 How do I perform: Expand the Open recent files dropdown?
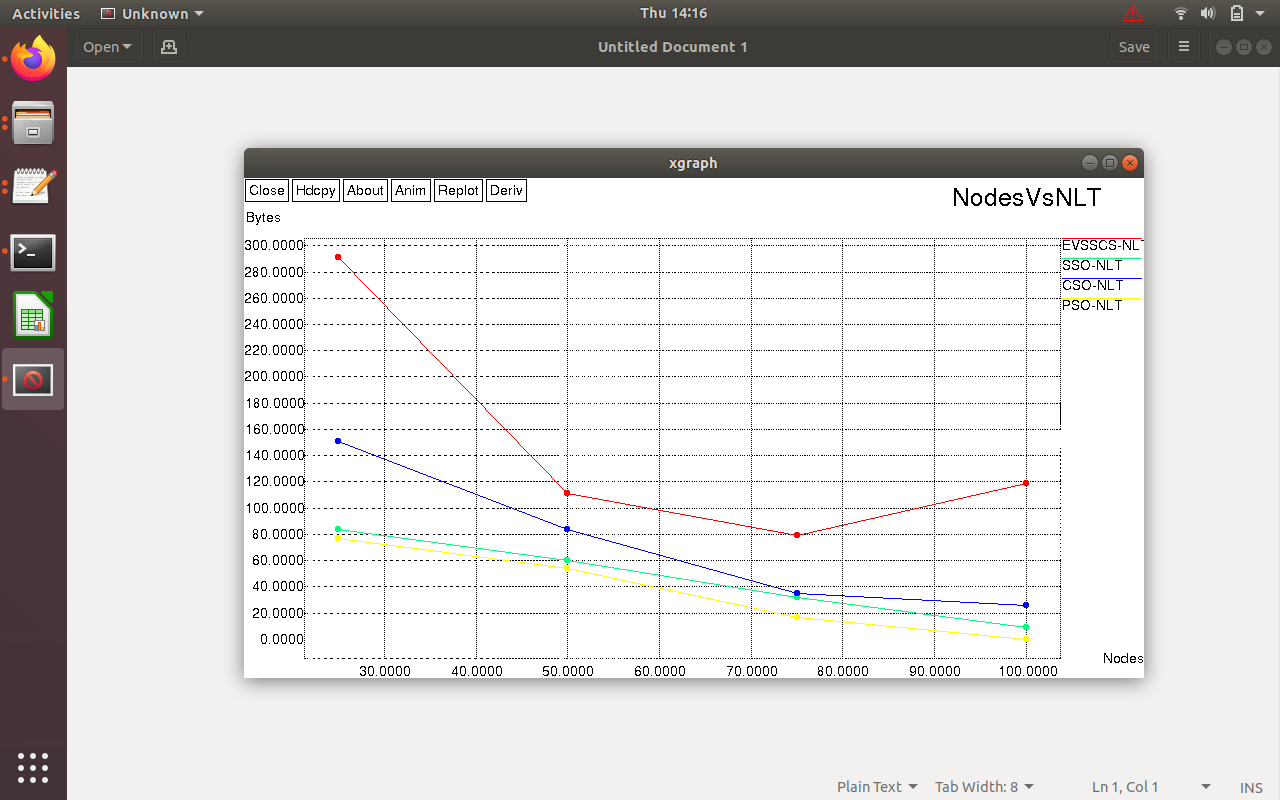tap(108, 47)
